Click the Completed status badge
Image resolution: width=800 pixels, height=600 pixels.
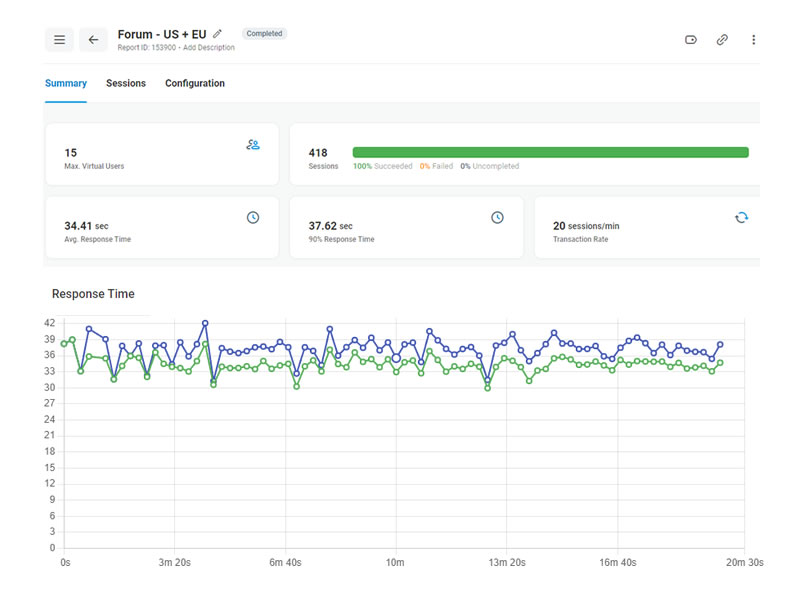click(264, 32)
